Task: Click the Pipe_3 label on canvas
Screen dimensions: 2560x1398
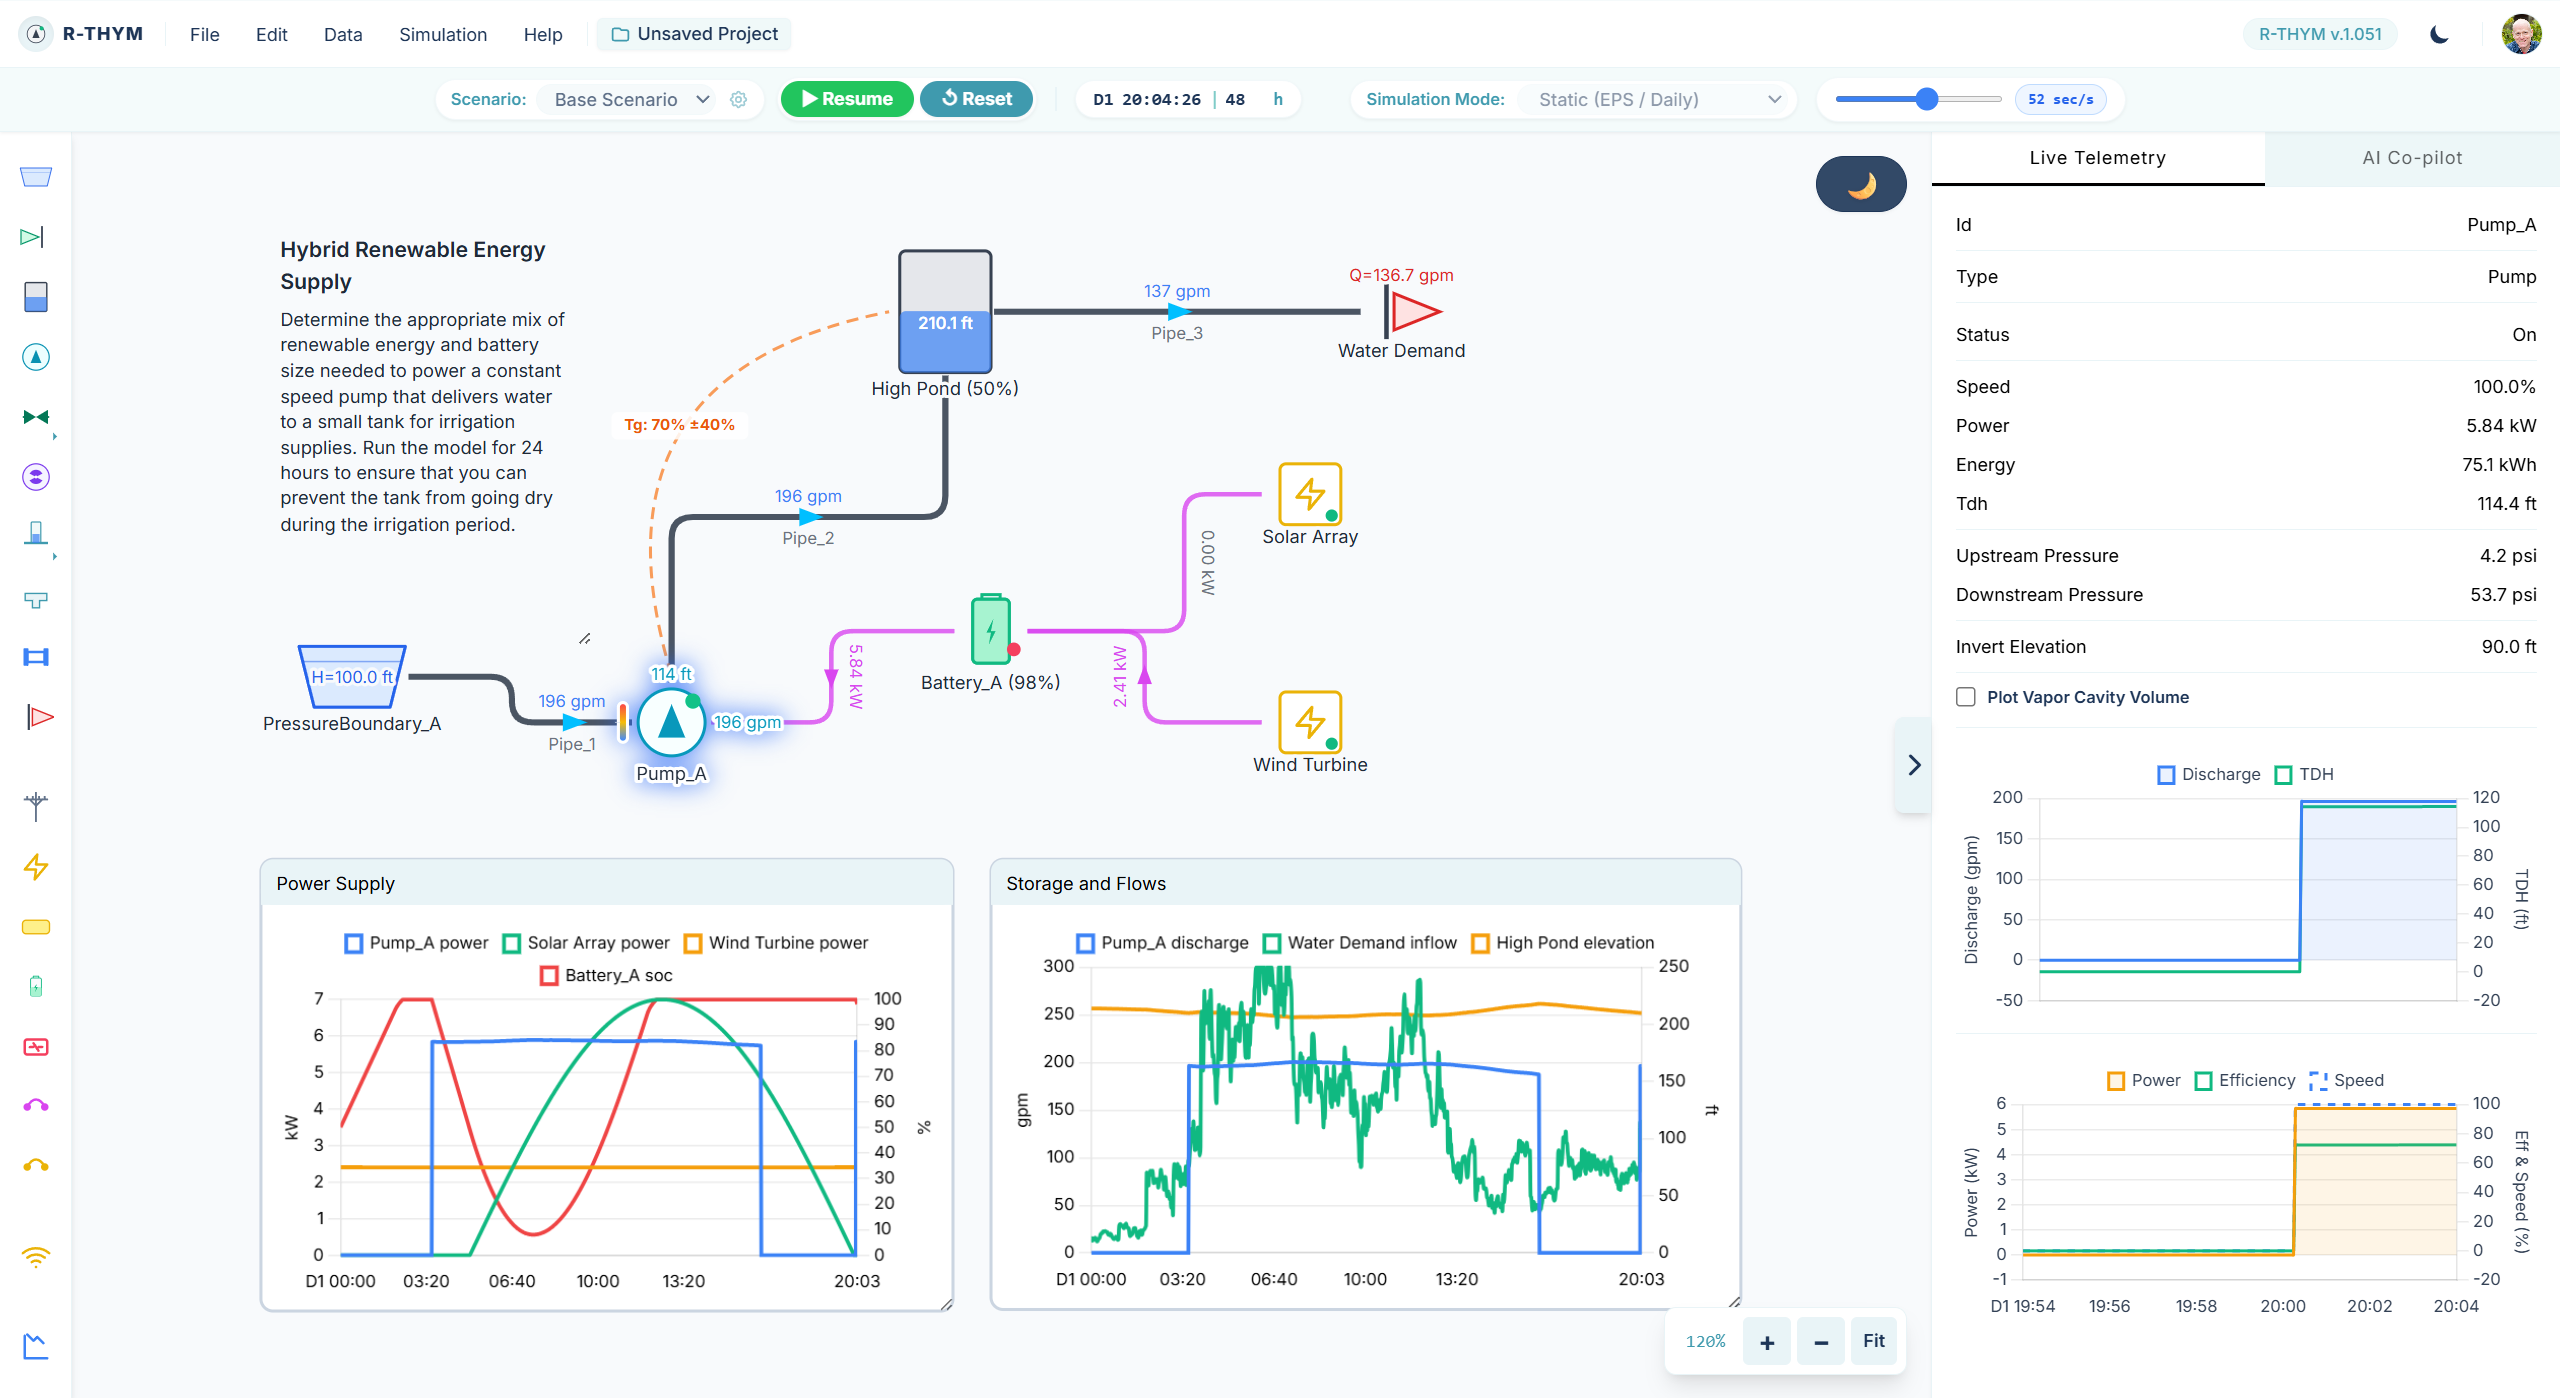Action: click(x=1177, y=333)
